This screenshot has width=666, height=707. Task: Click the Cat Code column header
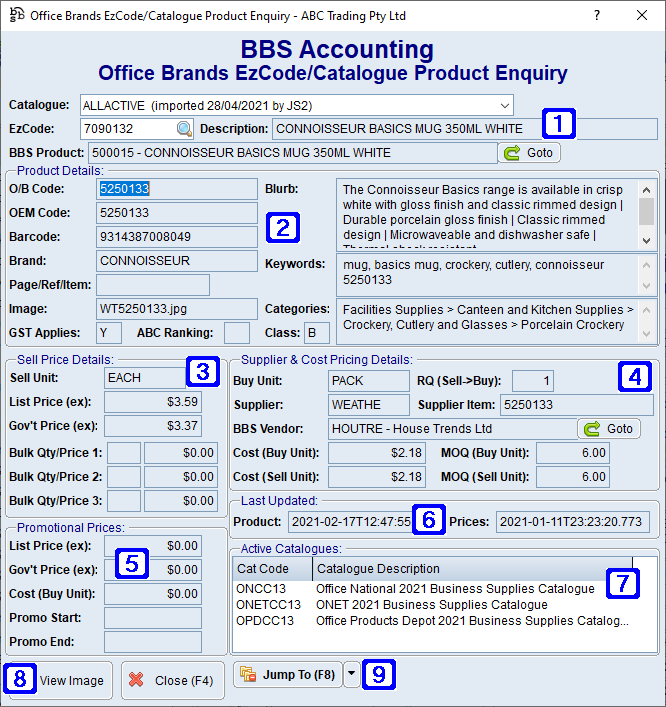pyautogui.click(x=272, y=569)
